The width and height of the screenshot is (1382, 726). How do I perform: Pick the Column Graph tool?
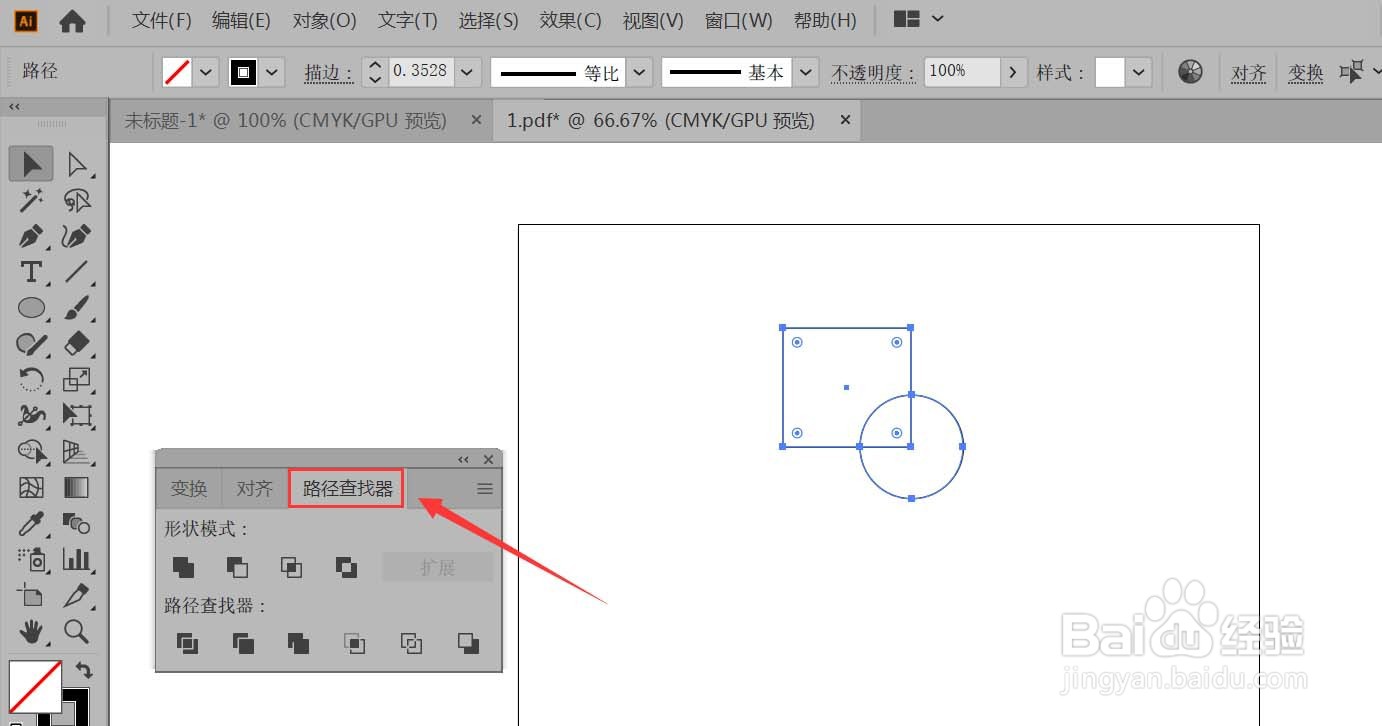77,559
